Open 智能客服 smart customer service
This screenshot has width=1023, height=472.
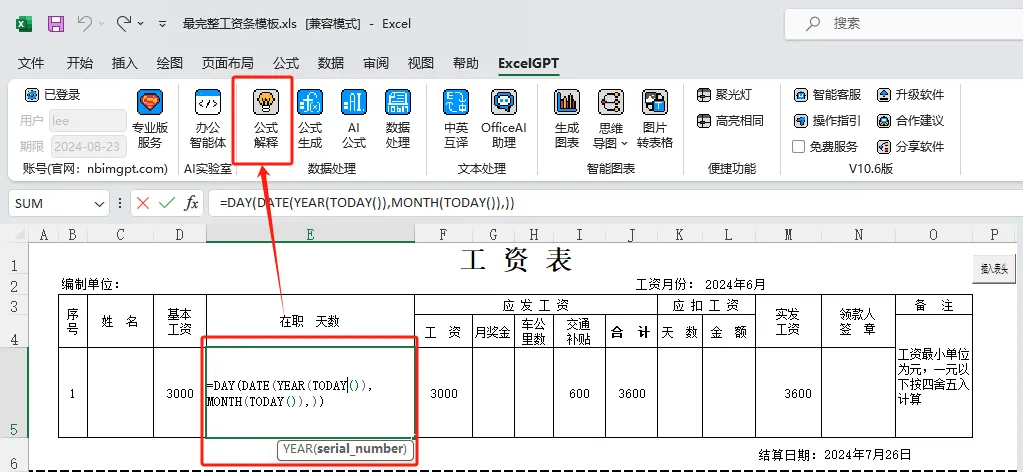(x=827, y=95)
